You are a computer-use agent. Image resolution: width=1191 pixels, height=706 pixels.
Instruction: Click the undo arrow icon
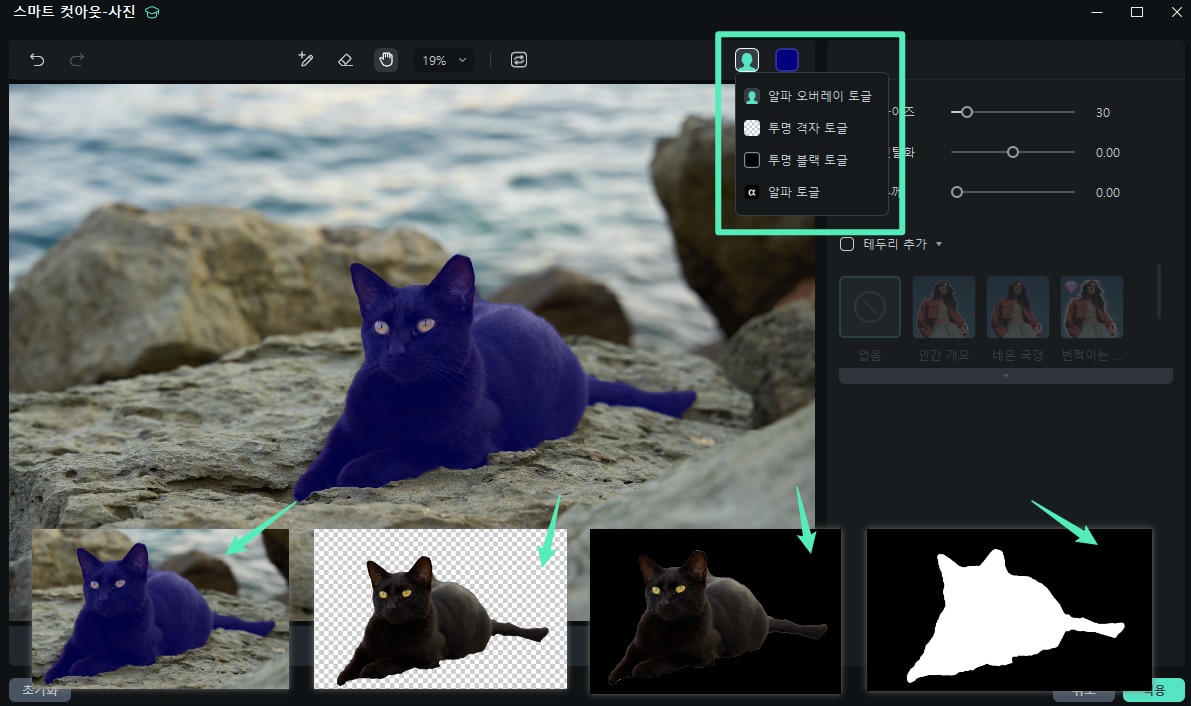point(37,60)
